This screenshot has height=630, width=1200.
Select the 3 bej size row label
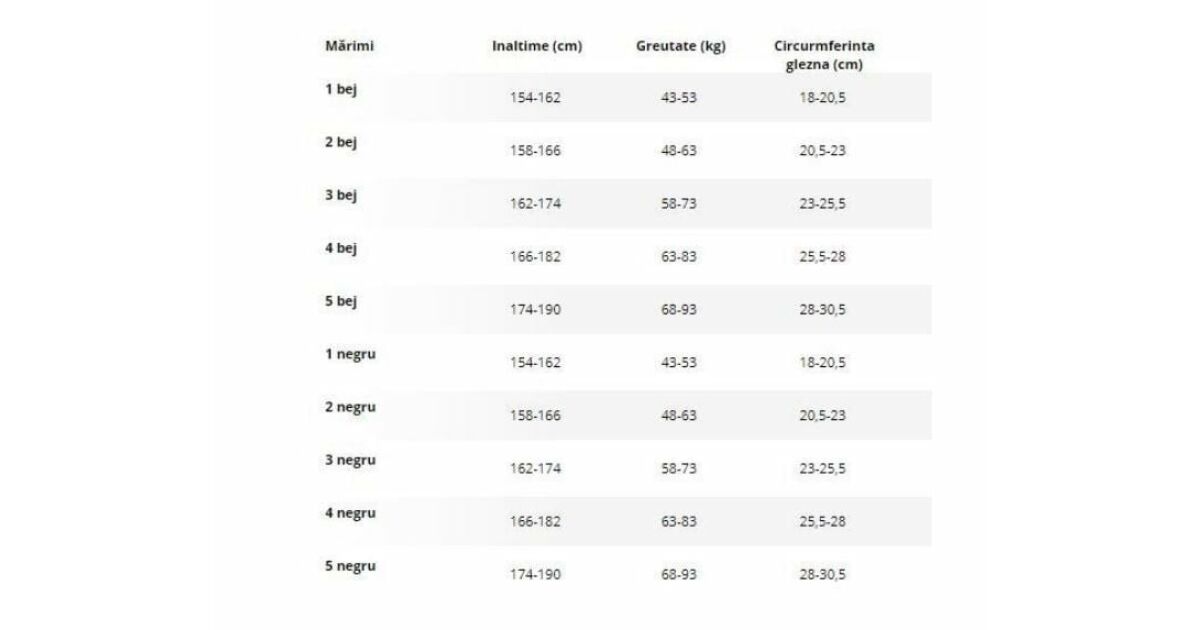pyautogui.click(x=341, y=195)
